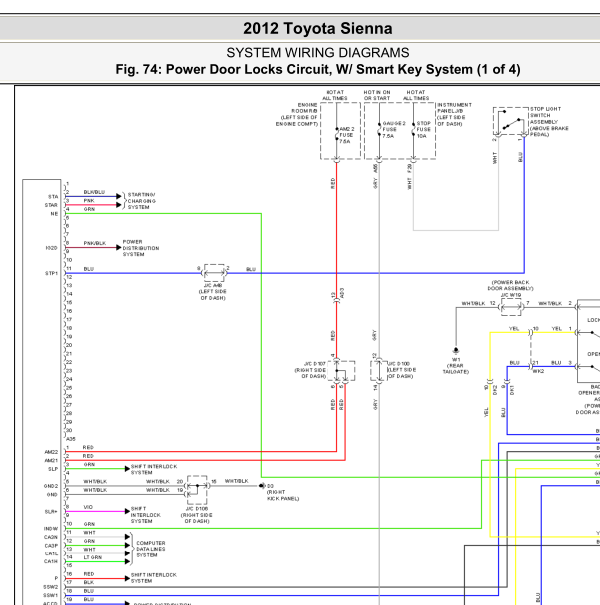Image resolution: width=600 pixels, height=605 pixels.
Task: Click the 'HOT IN ON OR START' label
Action: [377, 95]
